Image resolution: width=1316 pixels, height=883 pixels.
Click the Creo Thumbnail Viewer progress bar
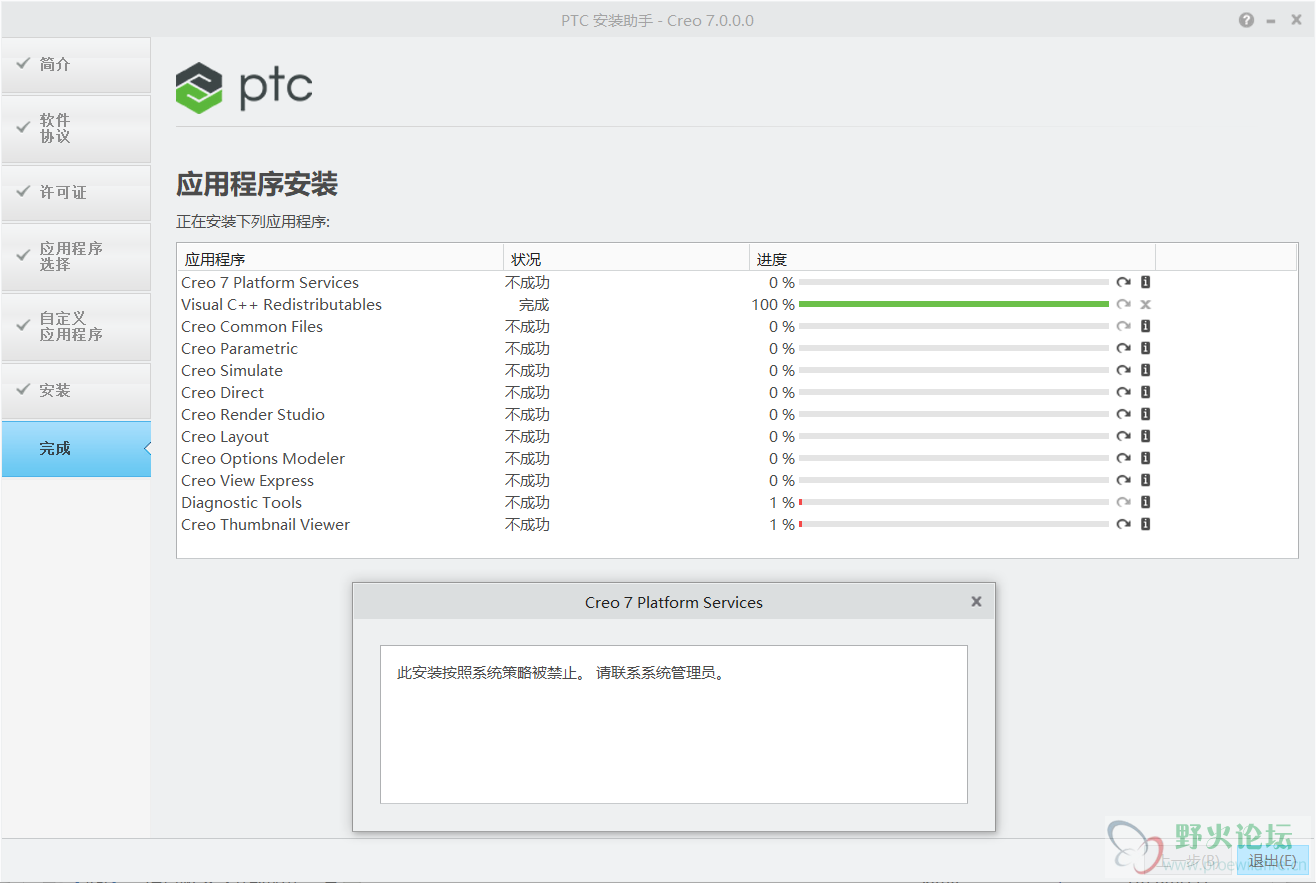click(954, 524)
